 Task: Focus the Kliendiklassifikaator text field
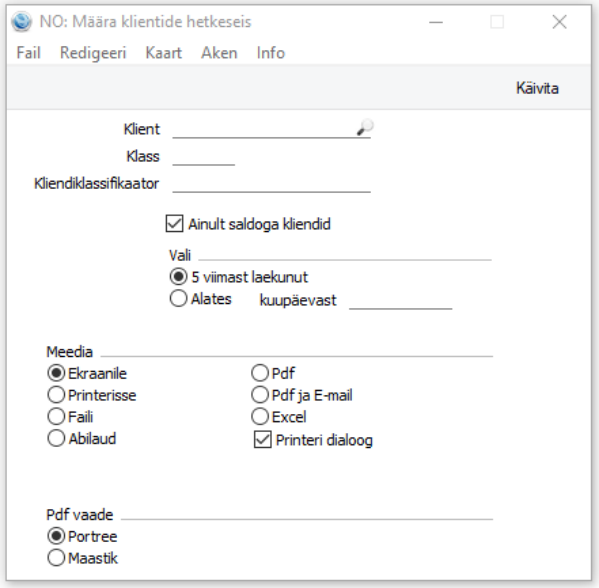(x=272, y=184)
